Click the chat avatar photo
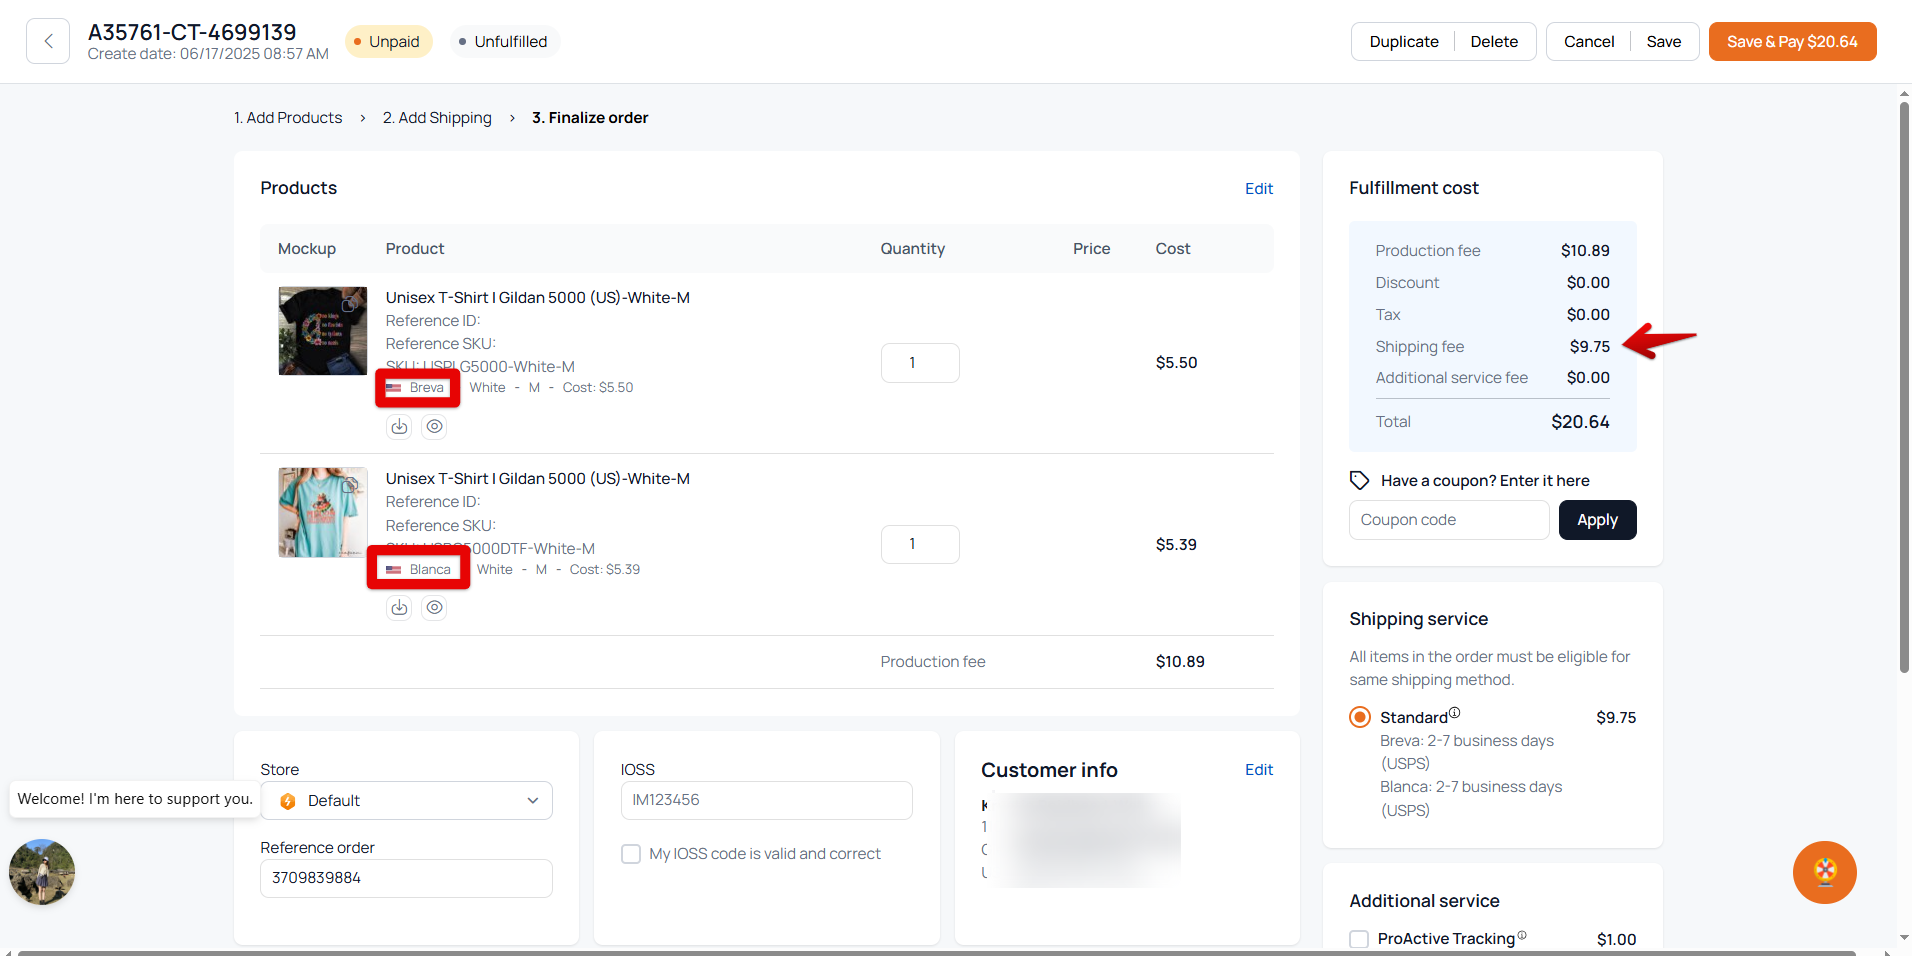Viewport: 1912px width, 956px height. (x=42, y=872)
